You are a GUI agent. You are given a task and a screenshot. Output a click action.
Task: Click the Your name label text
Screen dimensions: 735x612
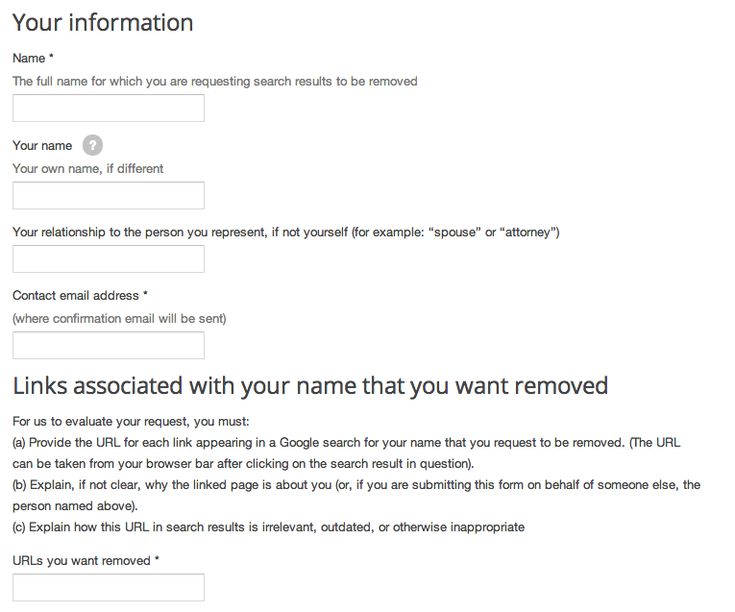(42, 146)
